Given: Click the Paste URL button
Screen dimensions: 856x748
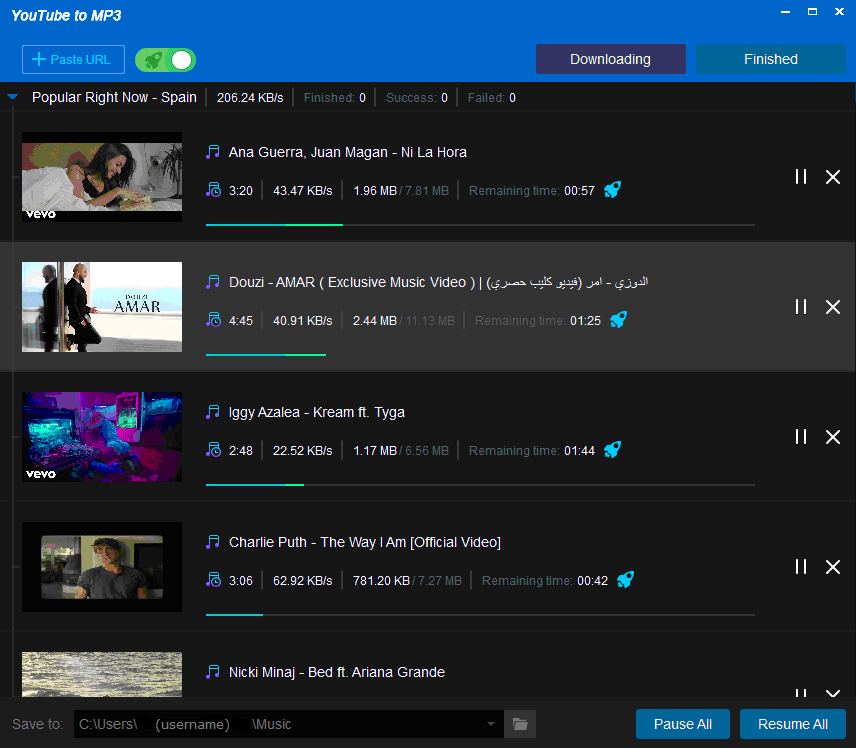Looking at the screenshot, I should pyautogui.click(x=73, y=60).
